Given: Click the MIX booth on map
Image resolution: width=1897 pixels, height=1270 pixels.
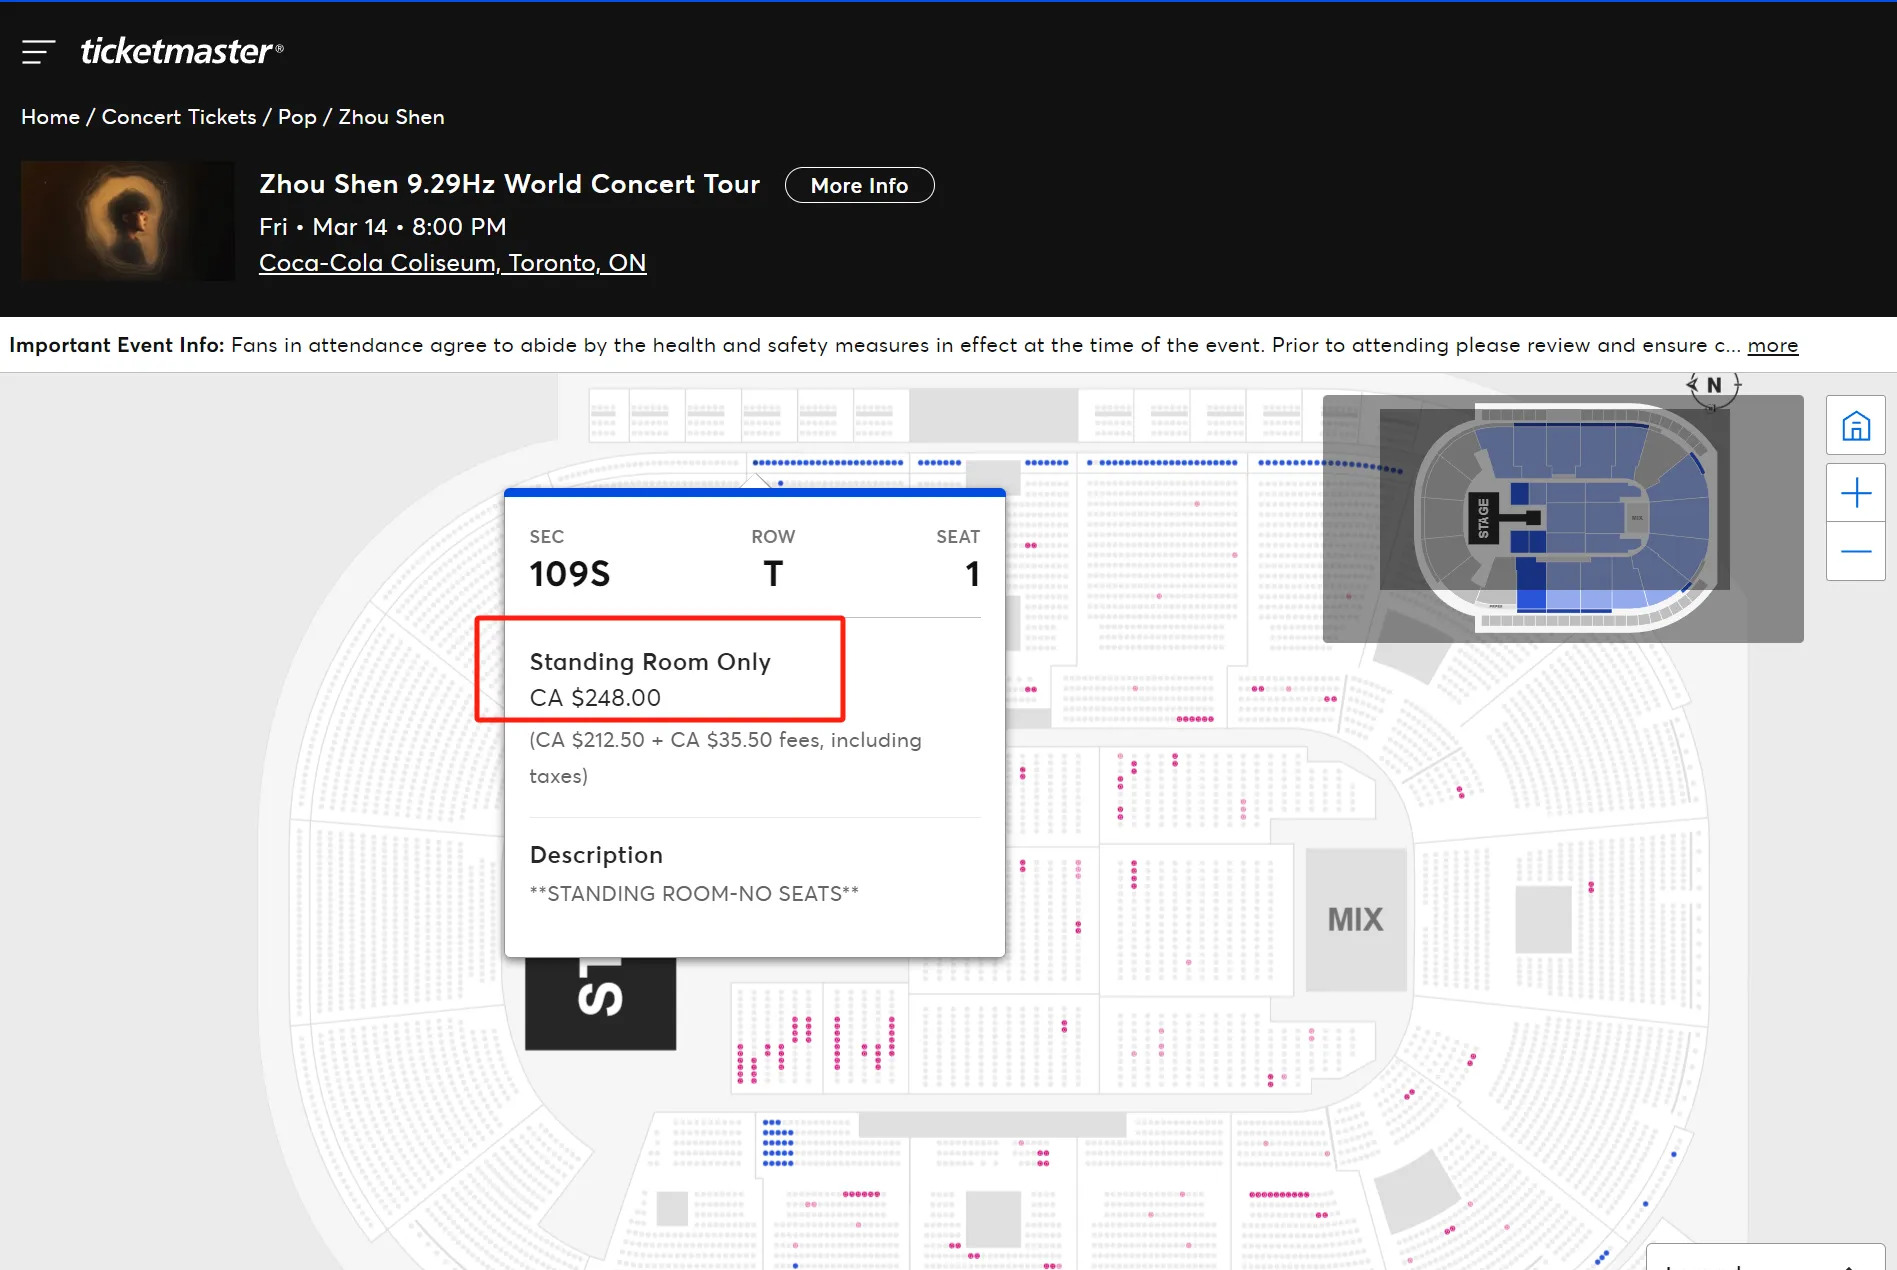Looking at the screenshot, I should (x=1356, y=920).
